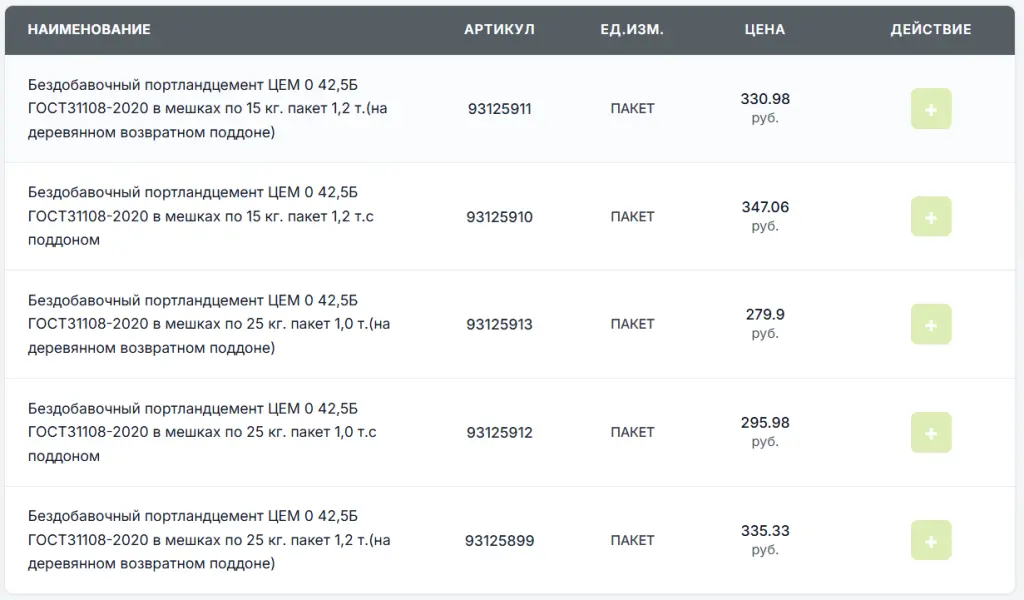
Task: Click plus icon for article 93125899
Action: tap(931, 540)
